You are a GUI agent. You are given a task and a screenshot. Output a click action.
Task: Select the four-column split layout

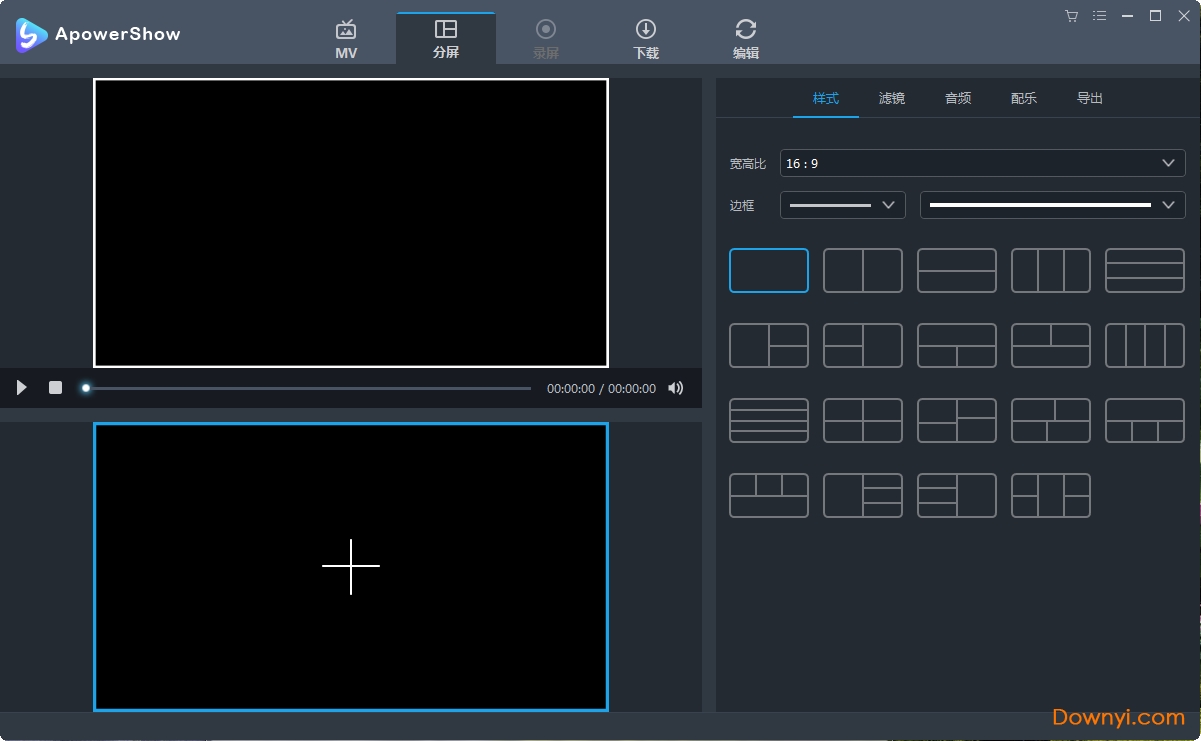[1144, 345]
